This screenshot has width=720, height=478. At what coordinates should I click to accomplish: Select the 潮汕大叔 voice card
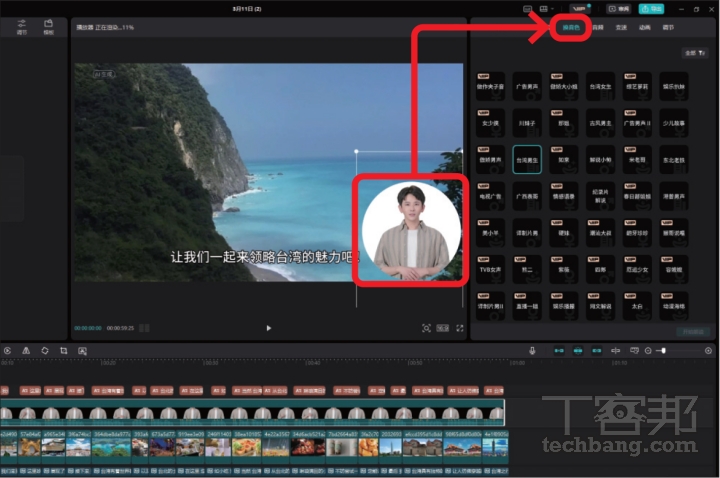tap(601, 233)
